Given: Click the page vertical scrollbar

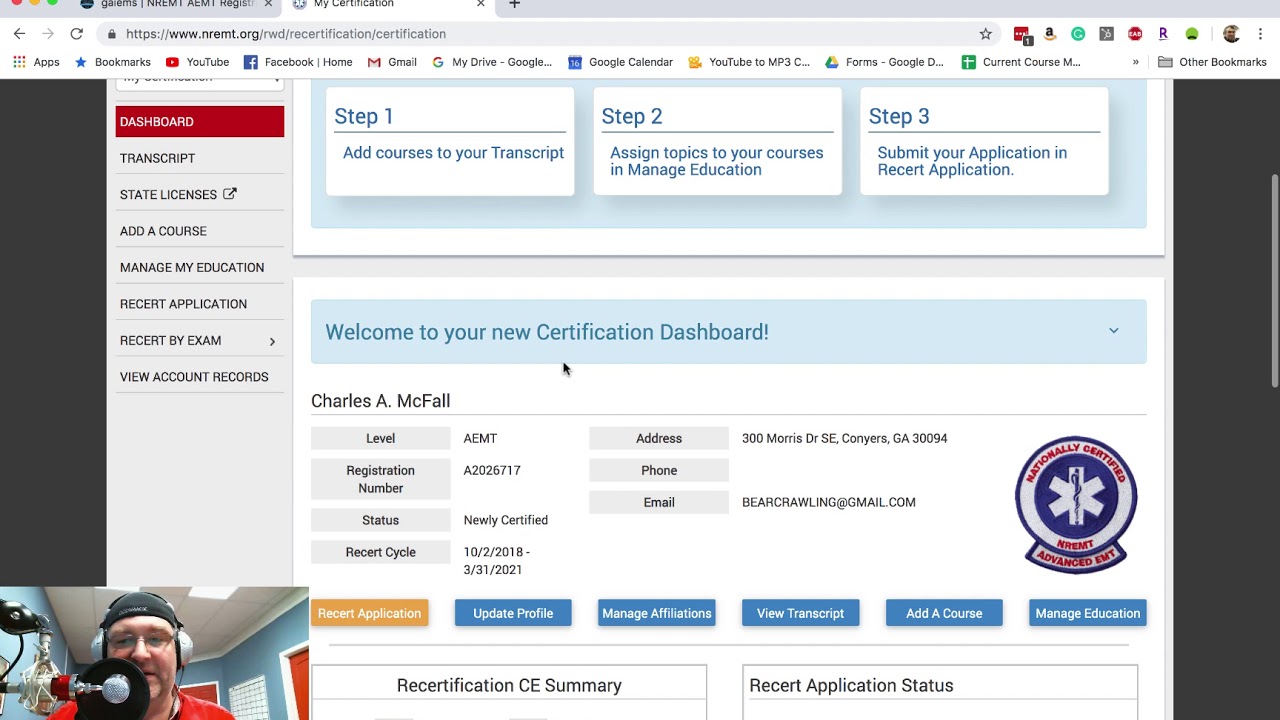Looking at the screenshot, I should 1274,281.
